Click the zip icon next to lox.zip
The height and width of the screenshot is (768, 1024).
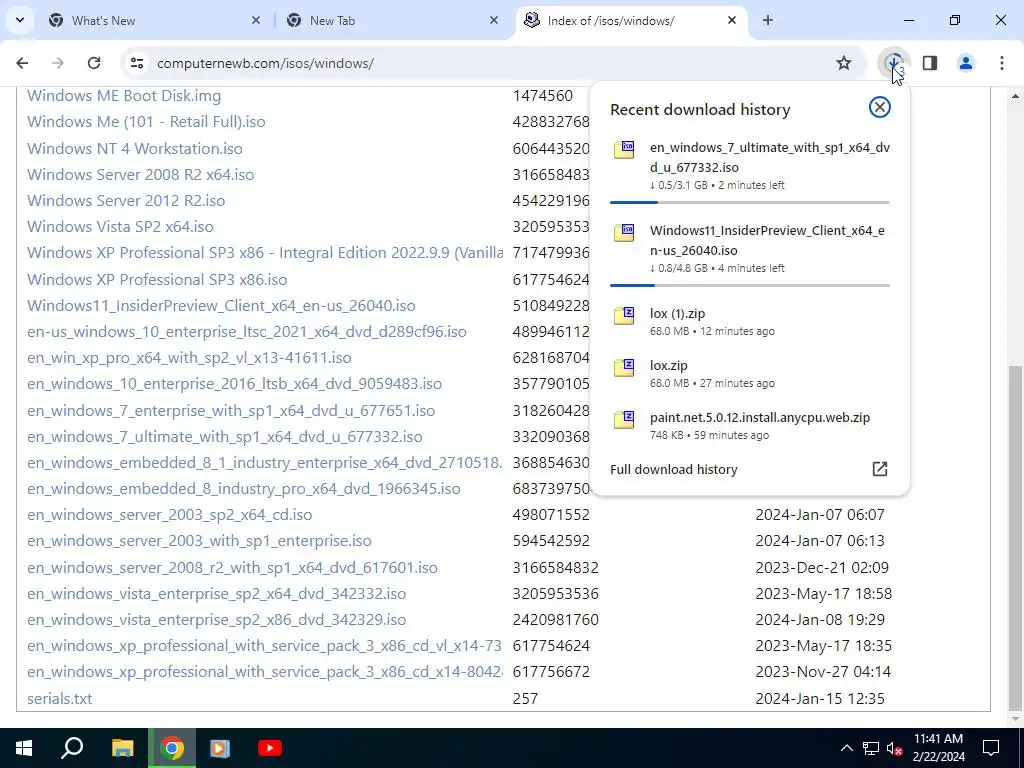pyautogui.click(x=624, y=367)
